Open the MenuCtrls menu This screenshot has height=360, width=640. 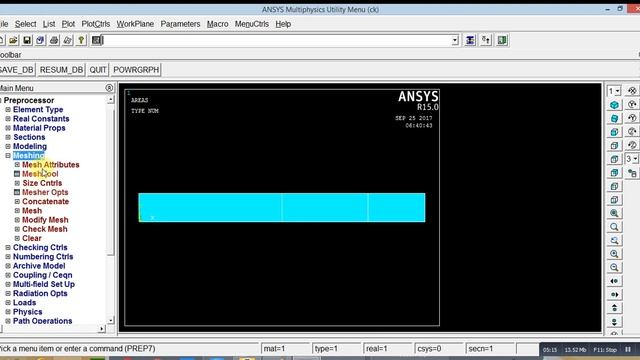(x=251, y=24)
